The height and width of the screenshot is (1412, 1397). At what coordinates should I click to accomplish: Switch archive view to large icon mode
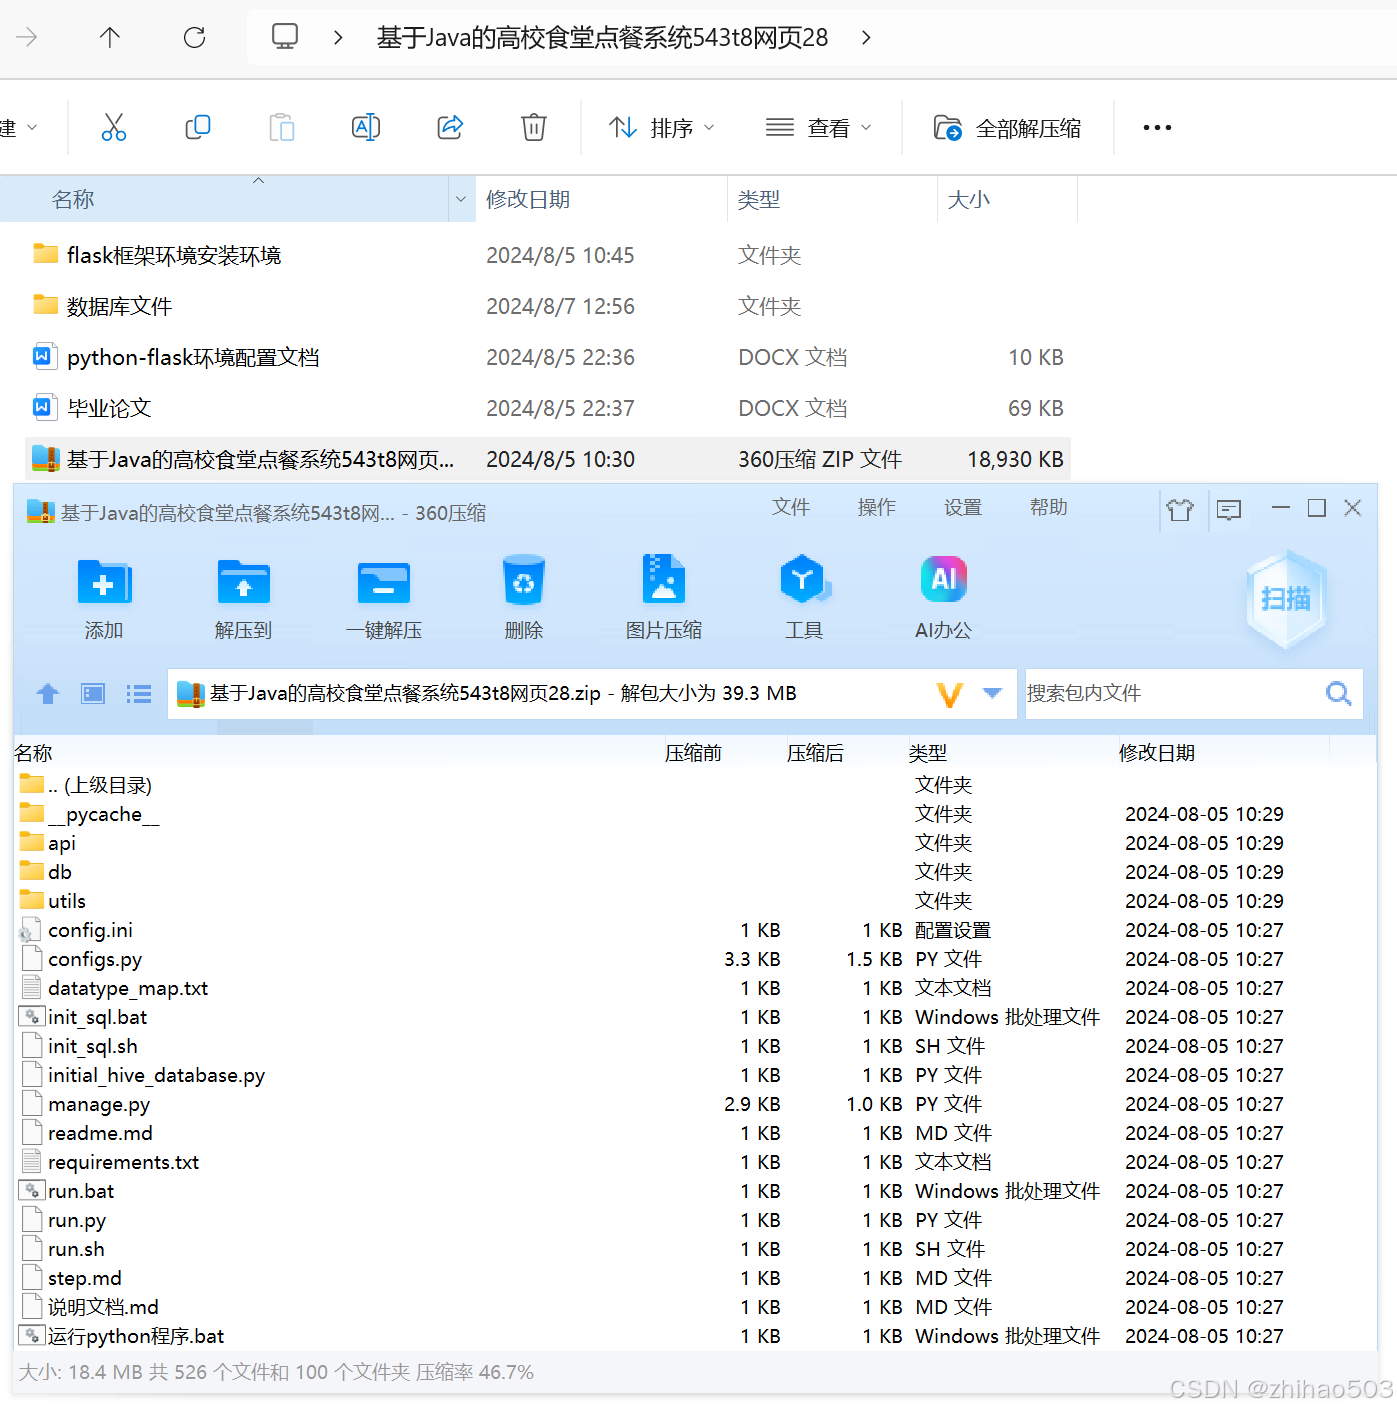point(92,693)
